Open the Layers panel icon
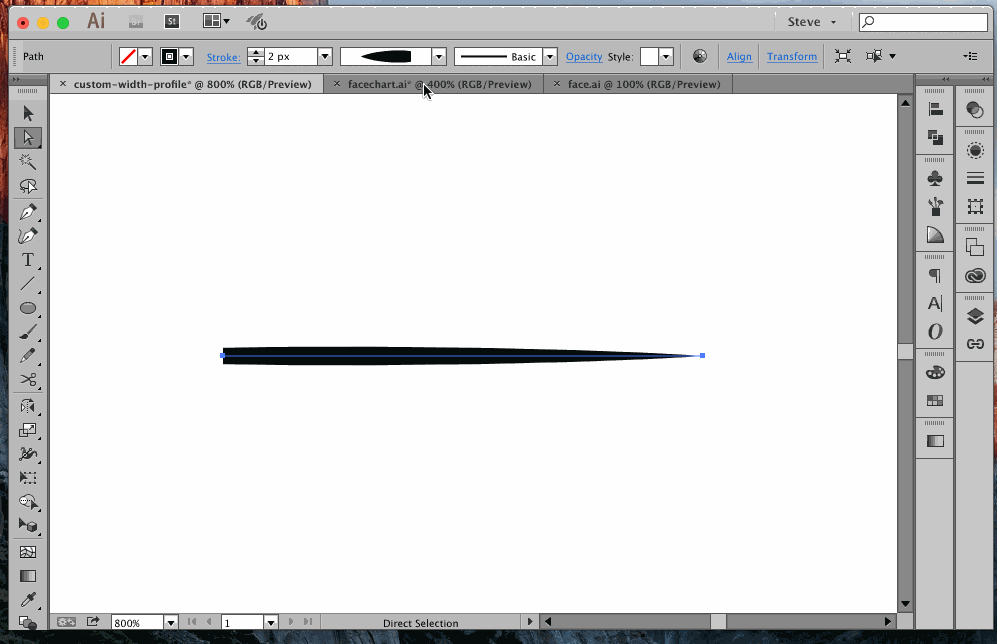The image size is (997, 644). (975, 316)
